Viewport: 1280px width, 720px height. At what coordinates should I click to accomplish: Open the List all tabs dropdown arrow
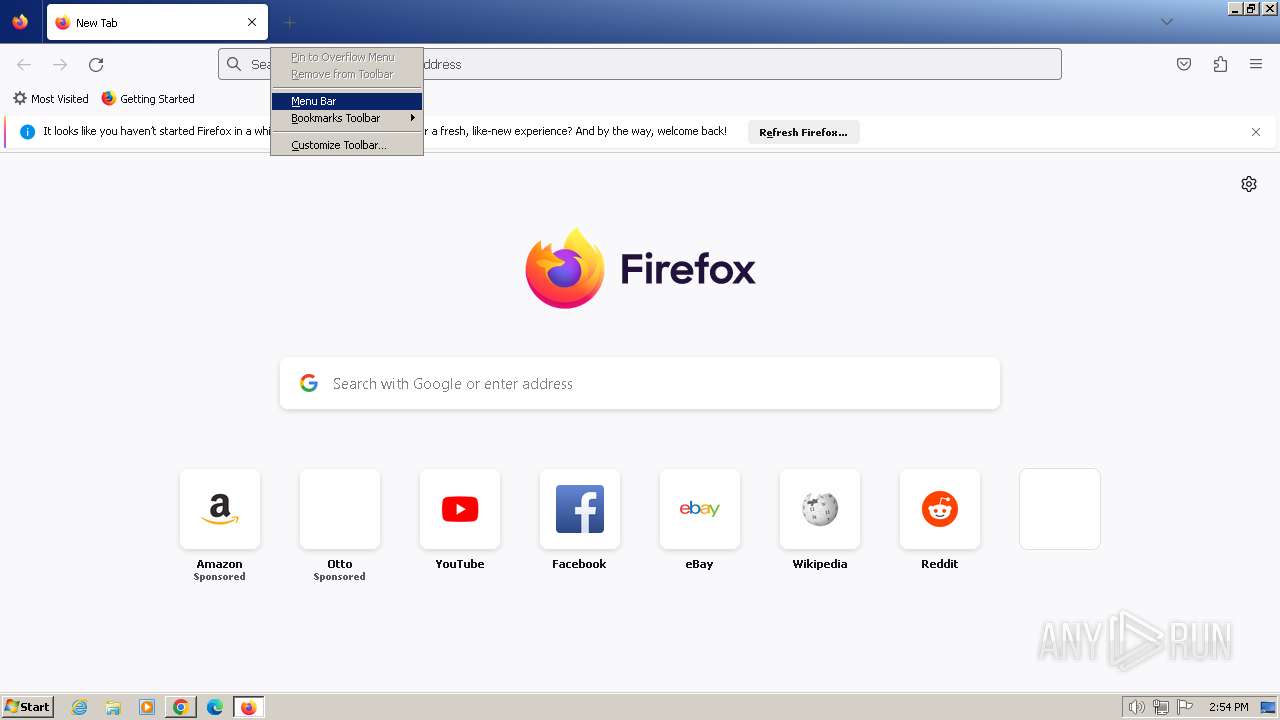pyautogui.click(x=1166, y=22)
